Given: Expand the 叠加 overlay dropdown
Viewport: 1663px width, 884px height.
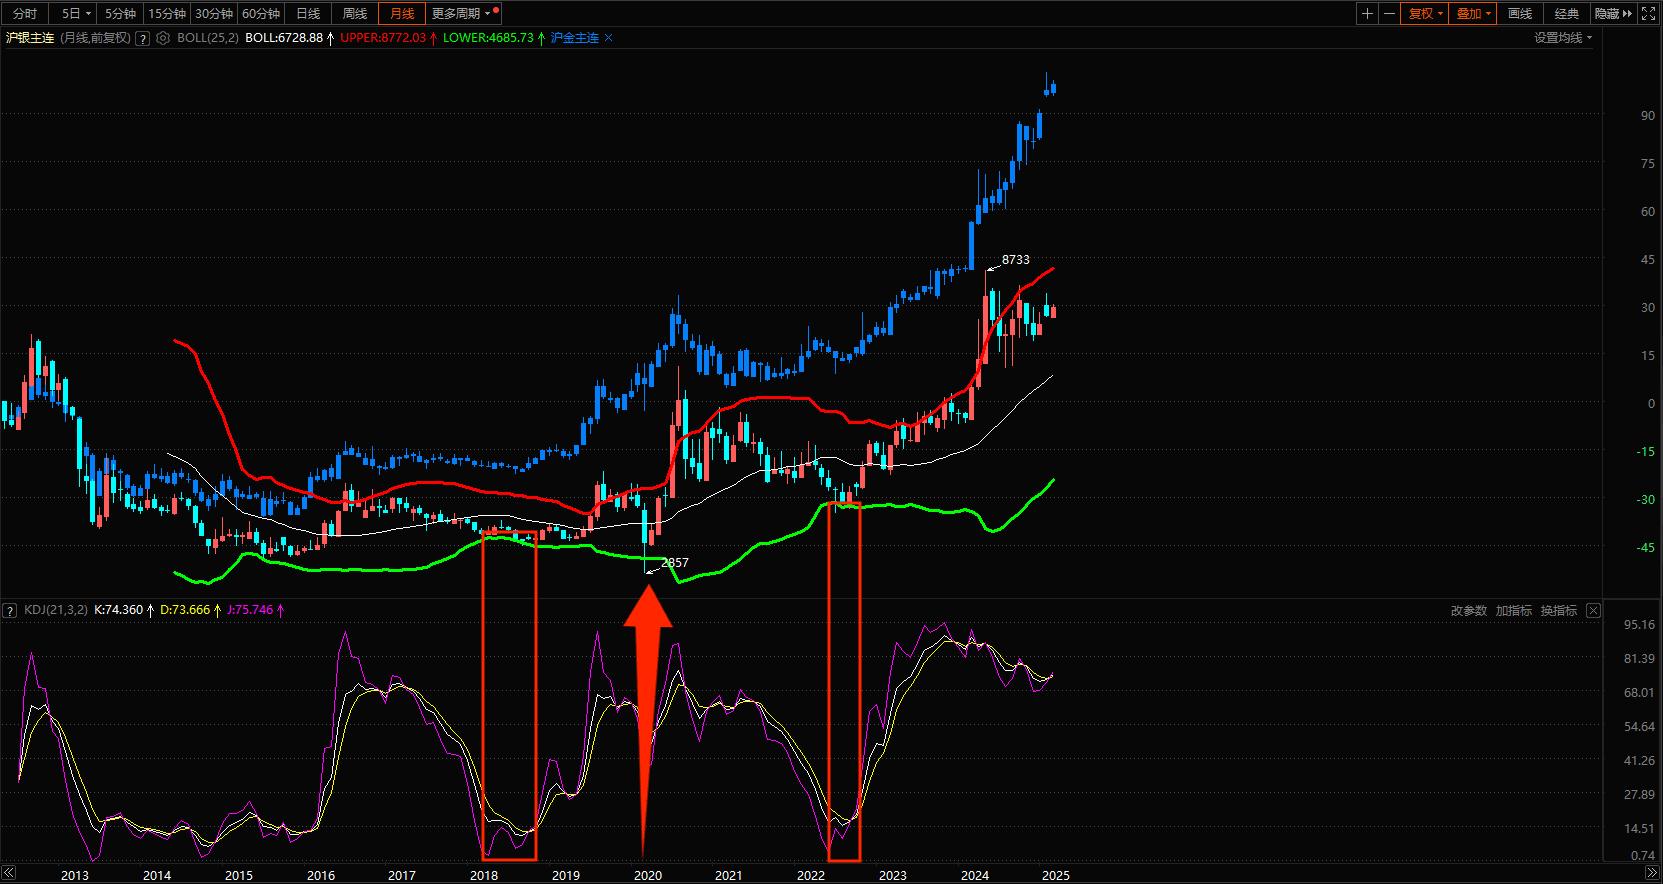Looking at the screenshot, I should click(x=1473, y=13).
